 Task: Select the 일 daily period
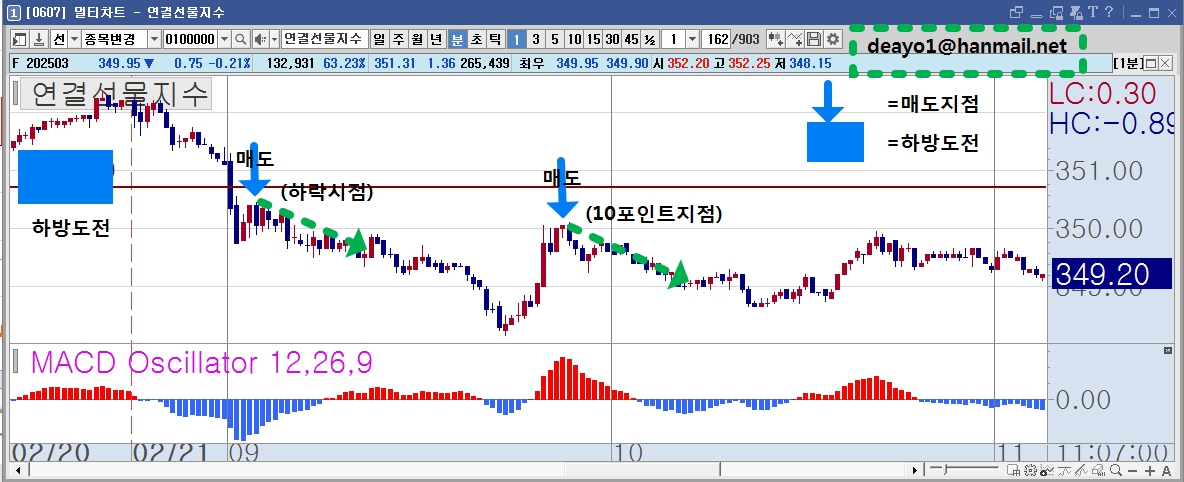378,39
